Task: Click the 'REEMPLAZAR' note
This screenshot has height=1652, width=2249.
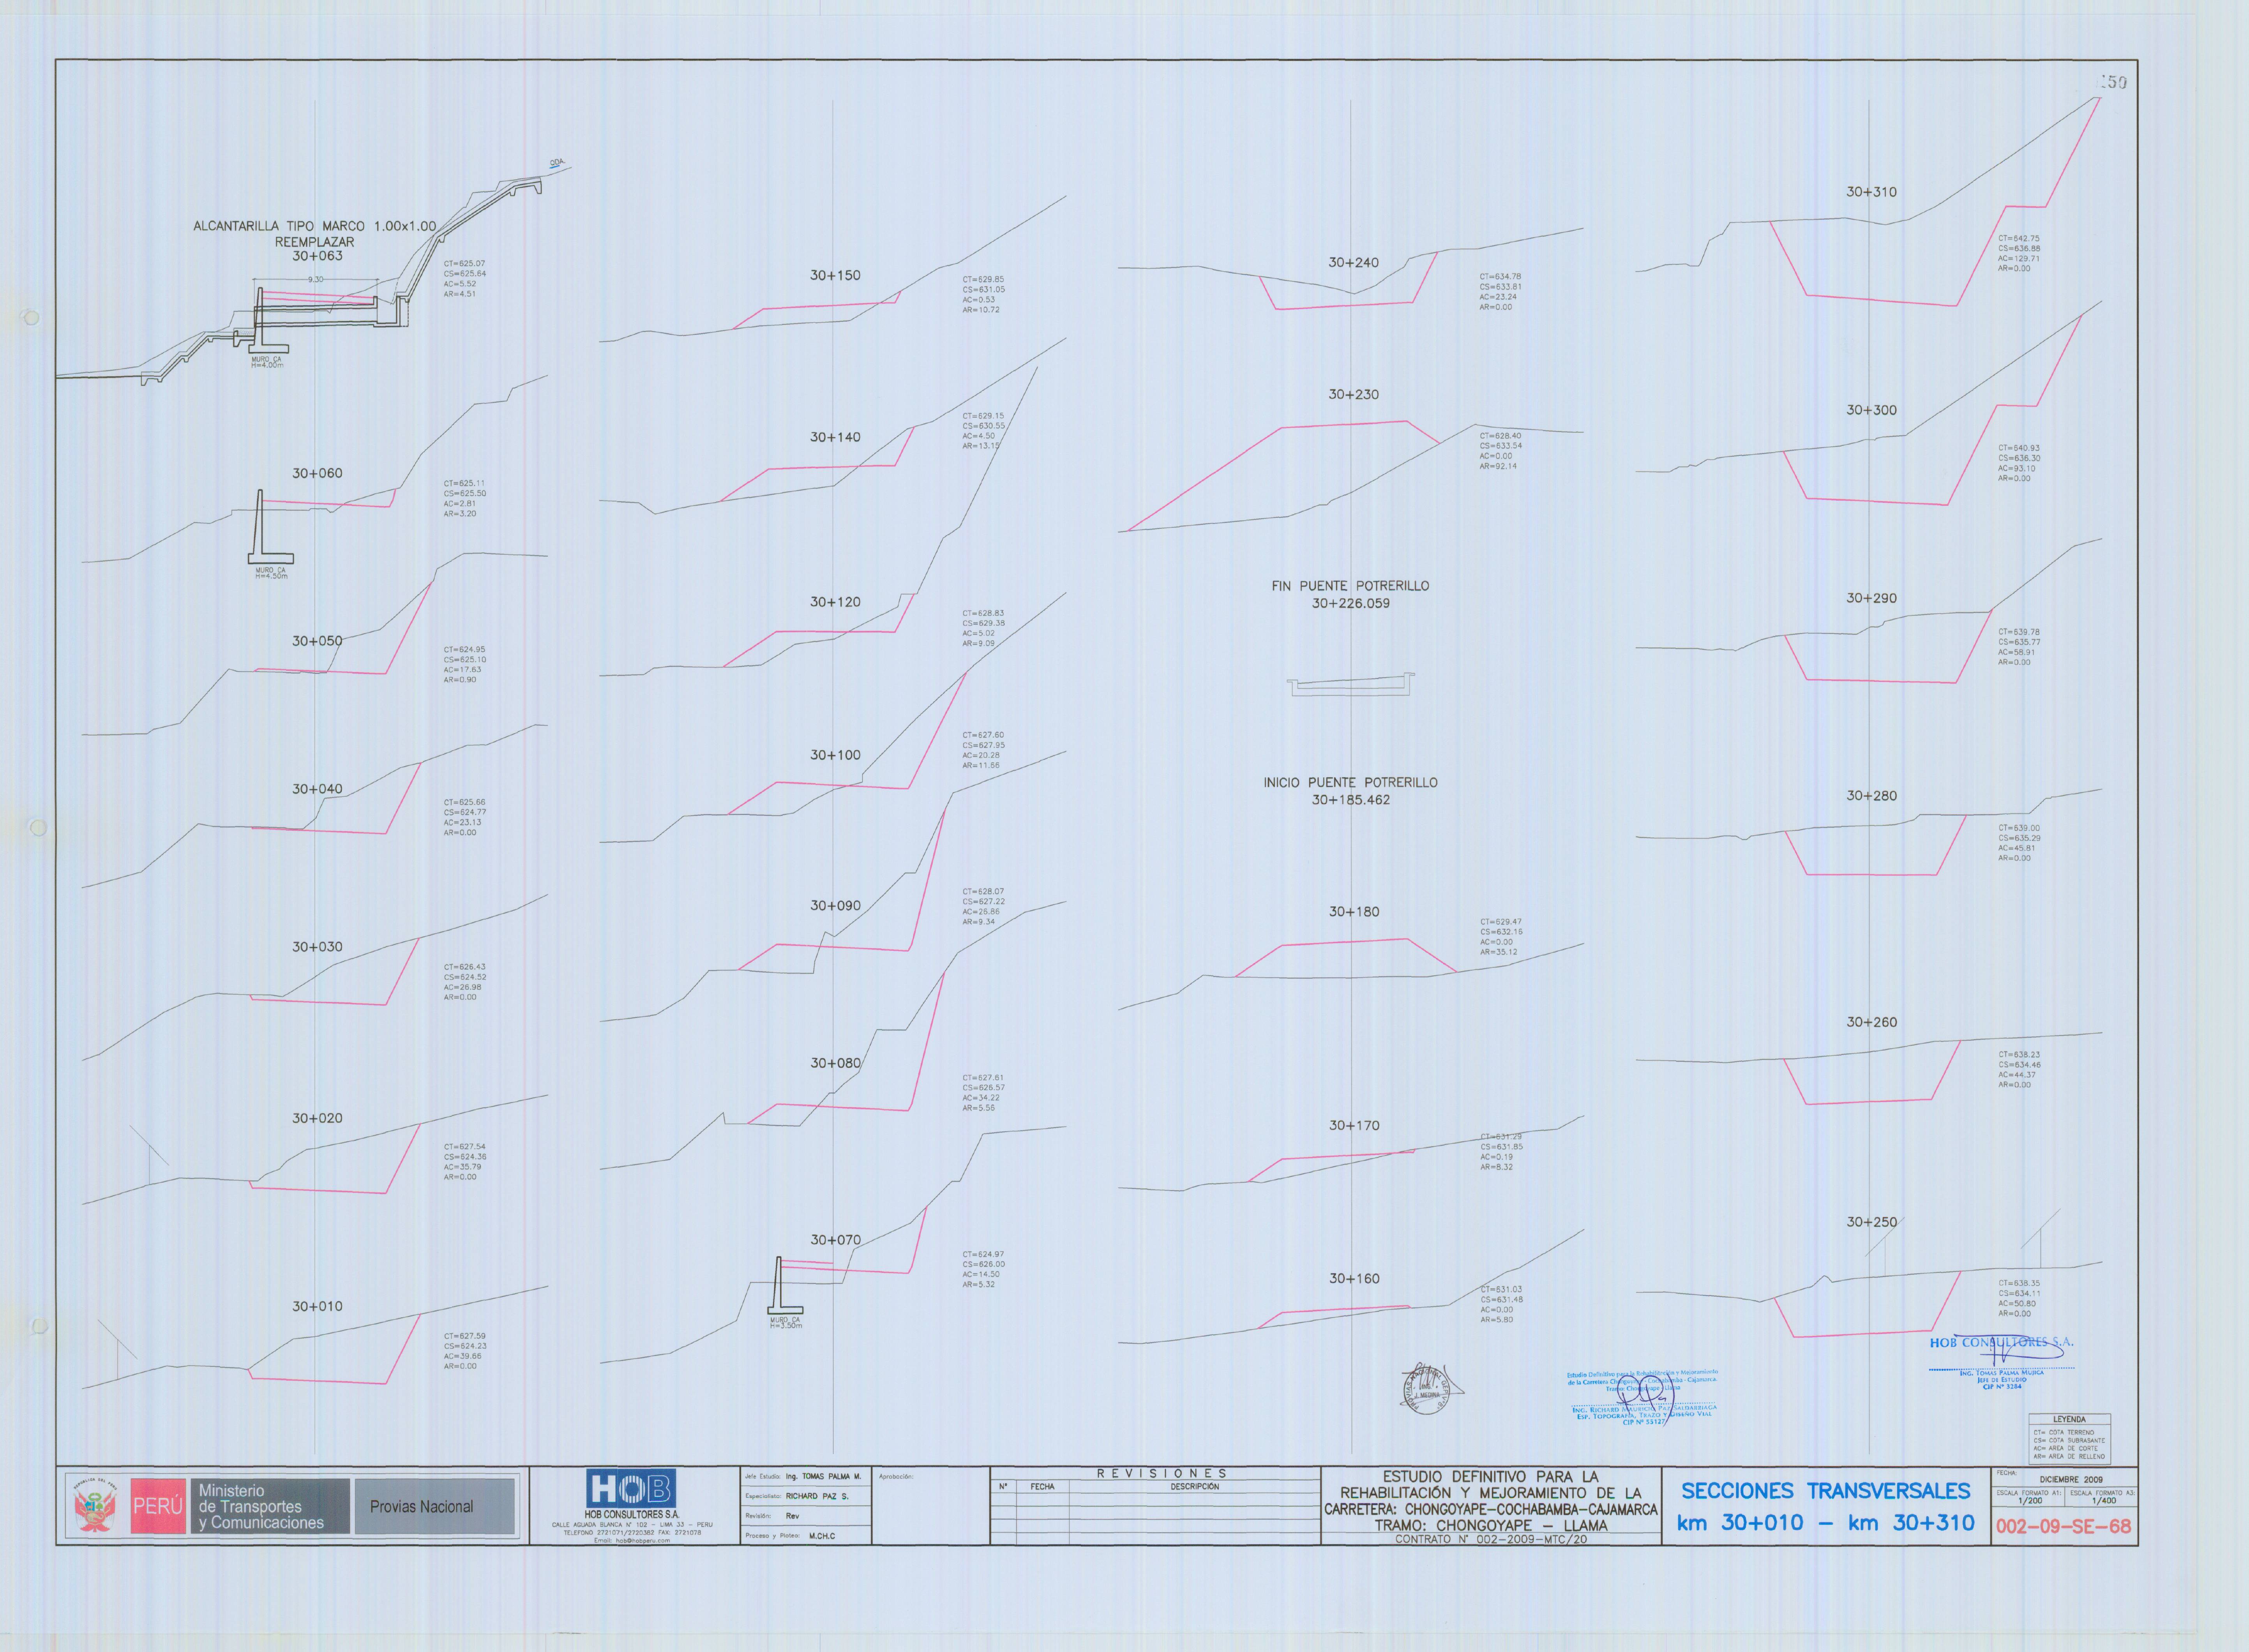Action: click(315, 241)
